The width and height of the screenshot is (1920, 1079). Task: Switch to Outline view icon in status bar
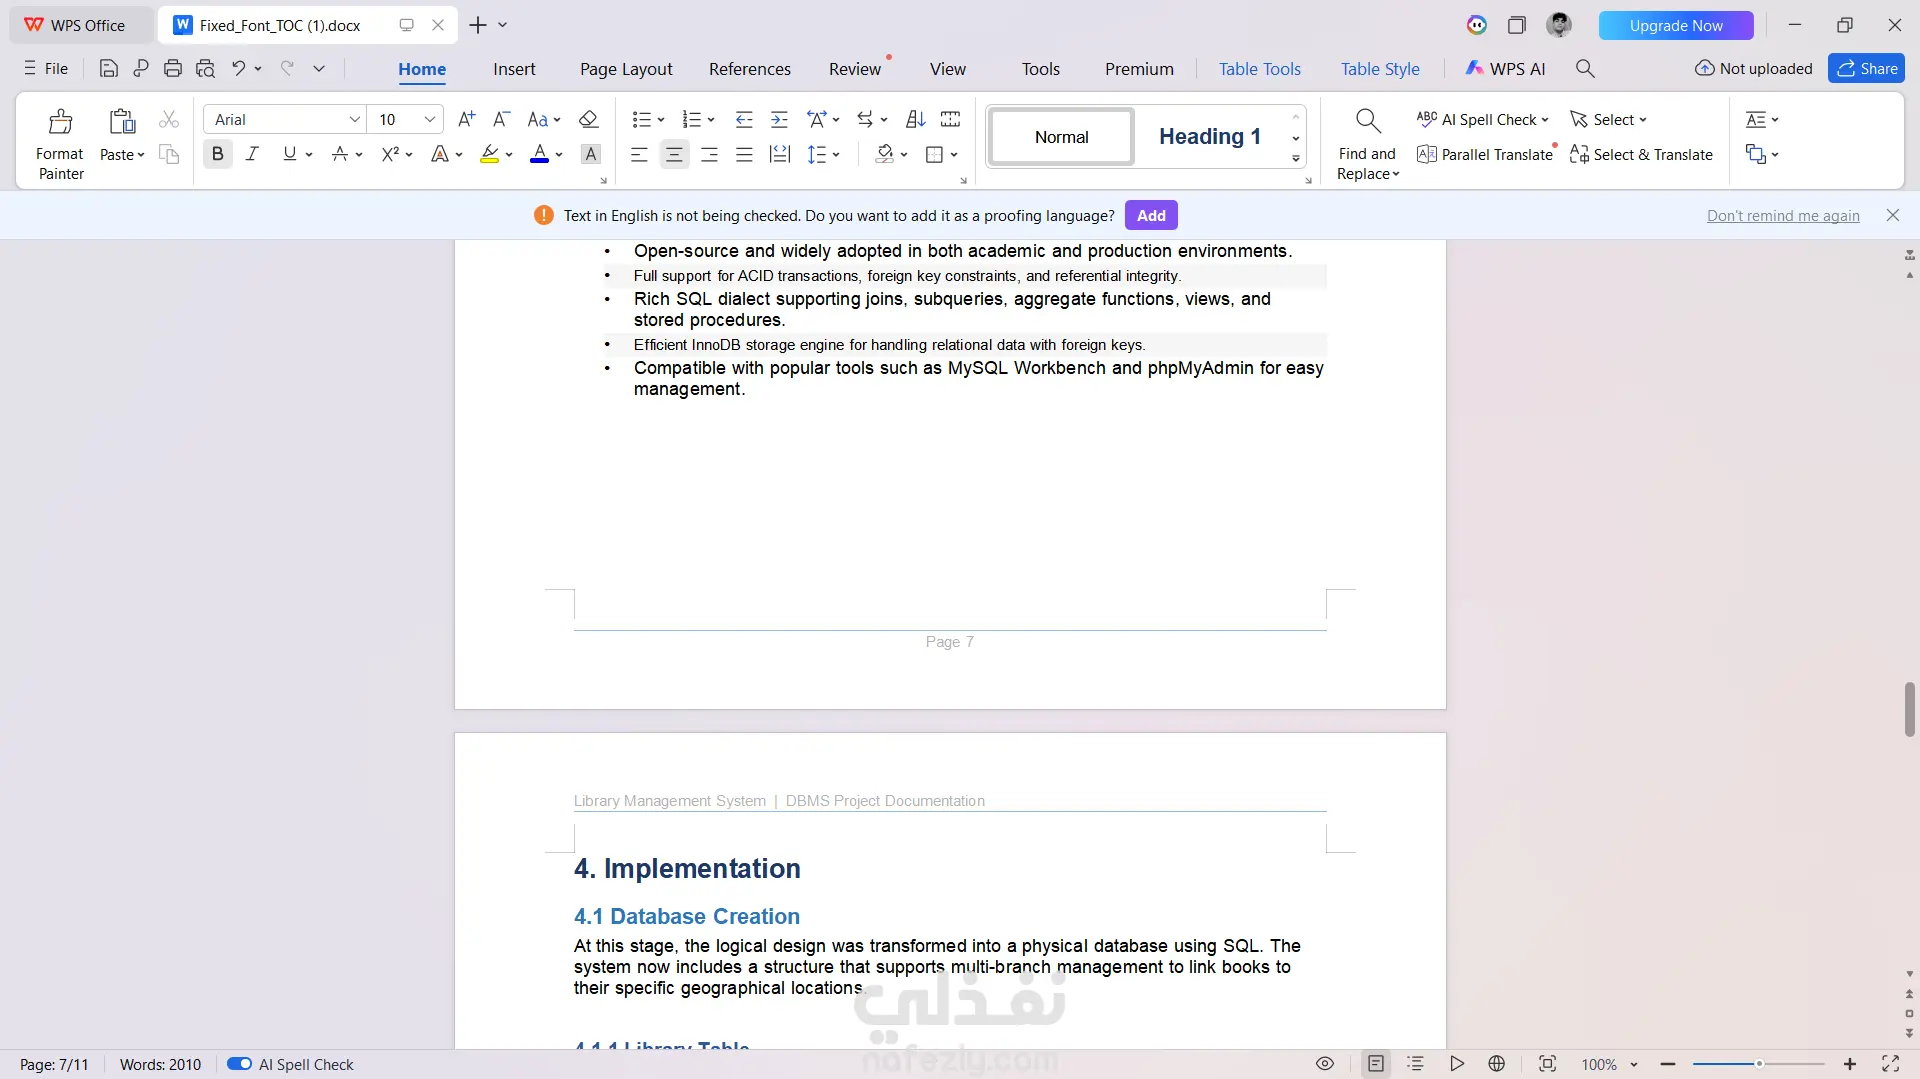click(1415, 1064)
